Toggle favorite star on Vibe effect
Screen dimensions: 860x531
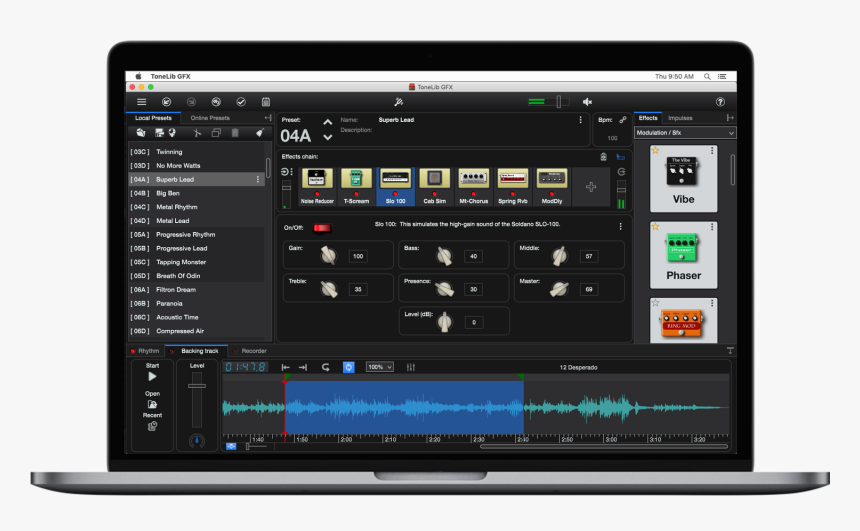655,150
